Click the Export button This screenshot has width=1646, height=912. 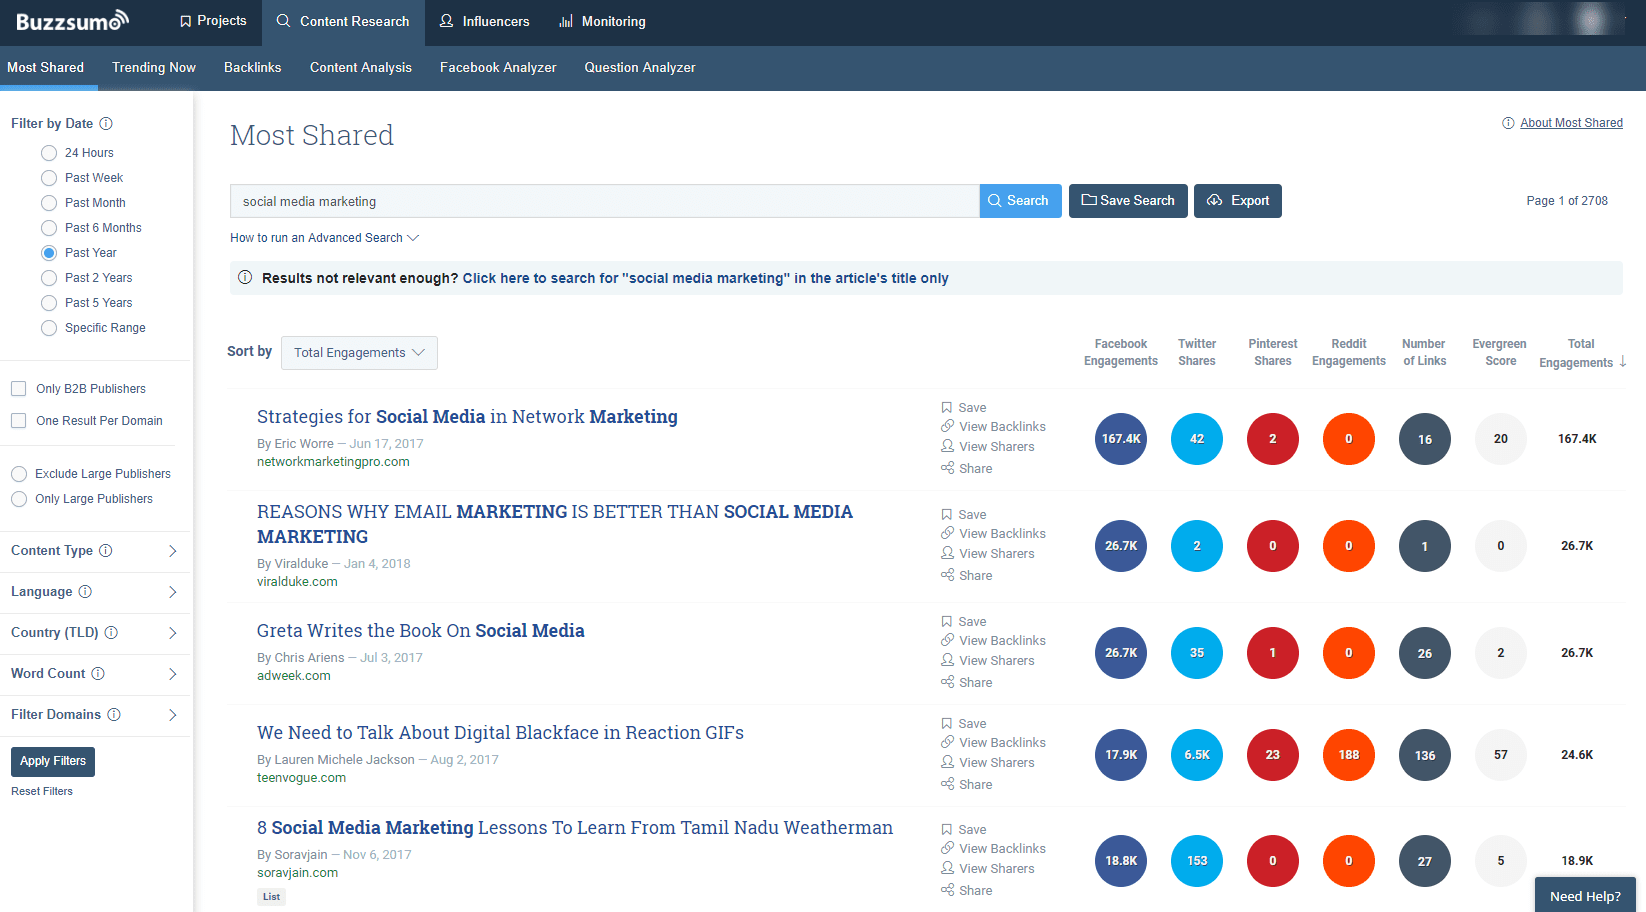point(1238,201)
